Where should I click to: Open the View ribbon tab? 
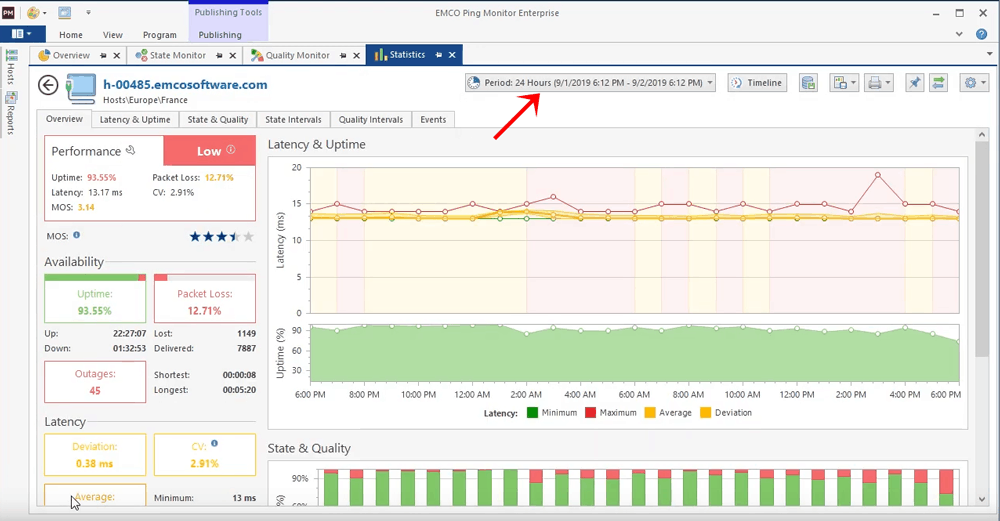(113, 34)
